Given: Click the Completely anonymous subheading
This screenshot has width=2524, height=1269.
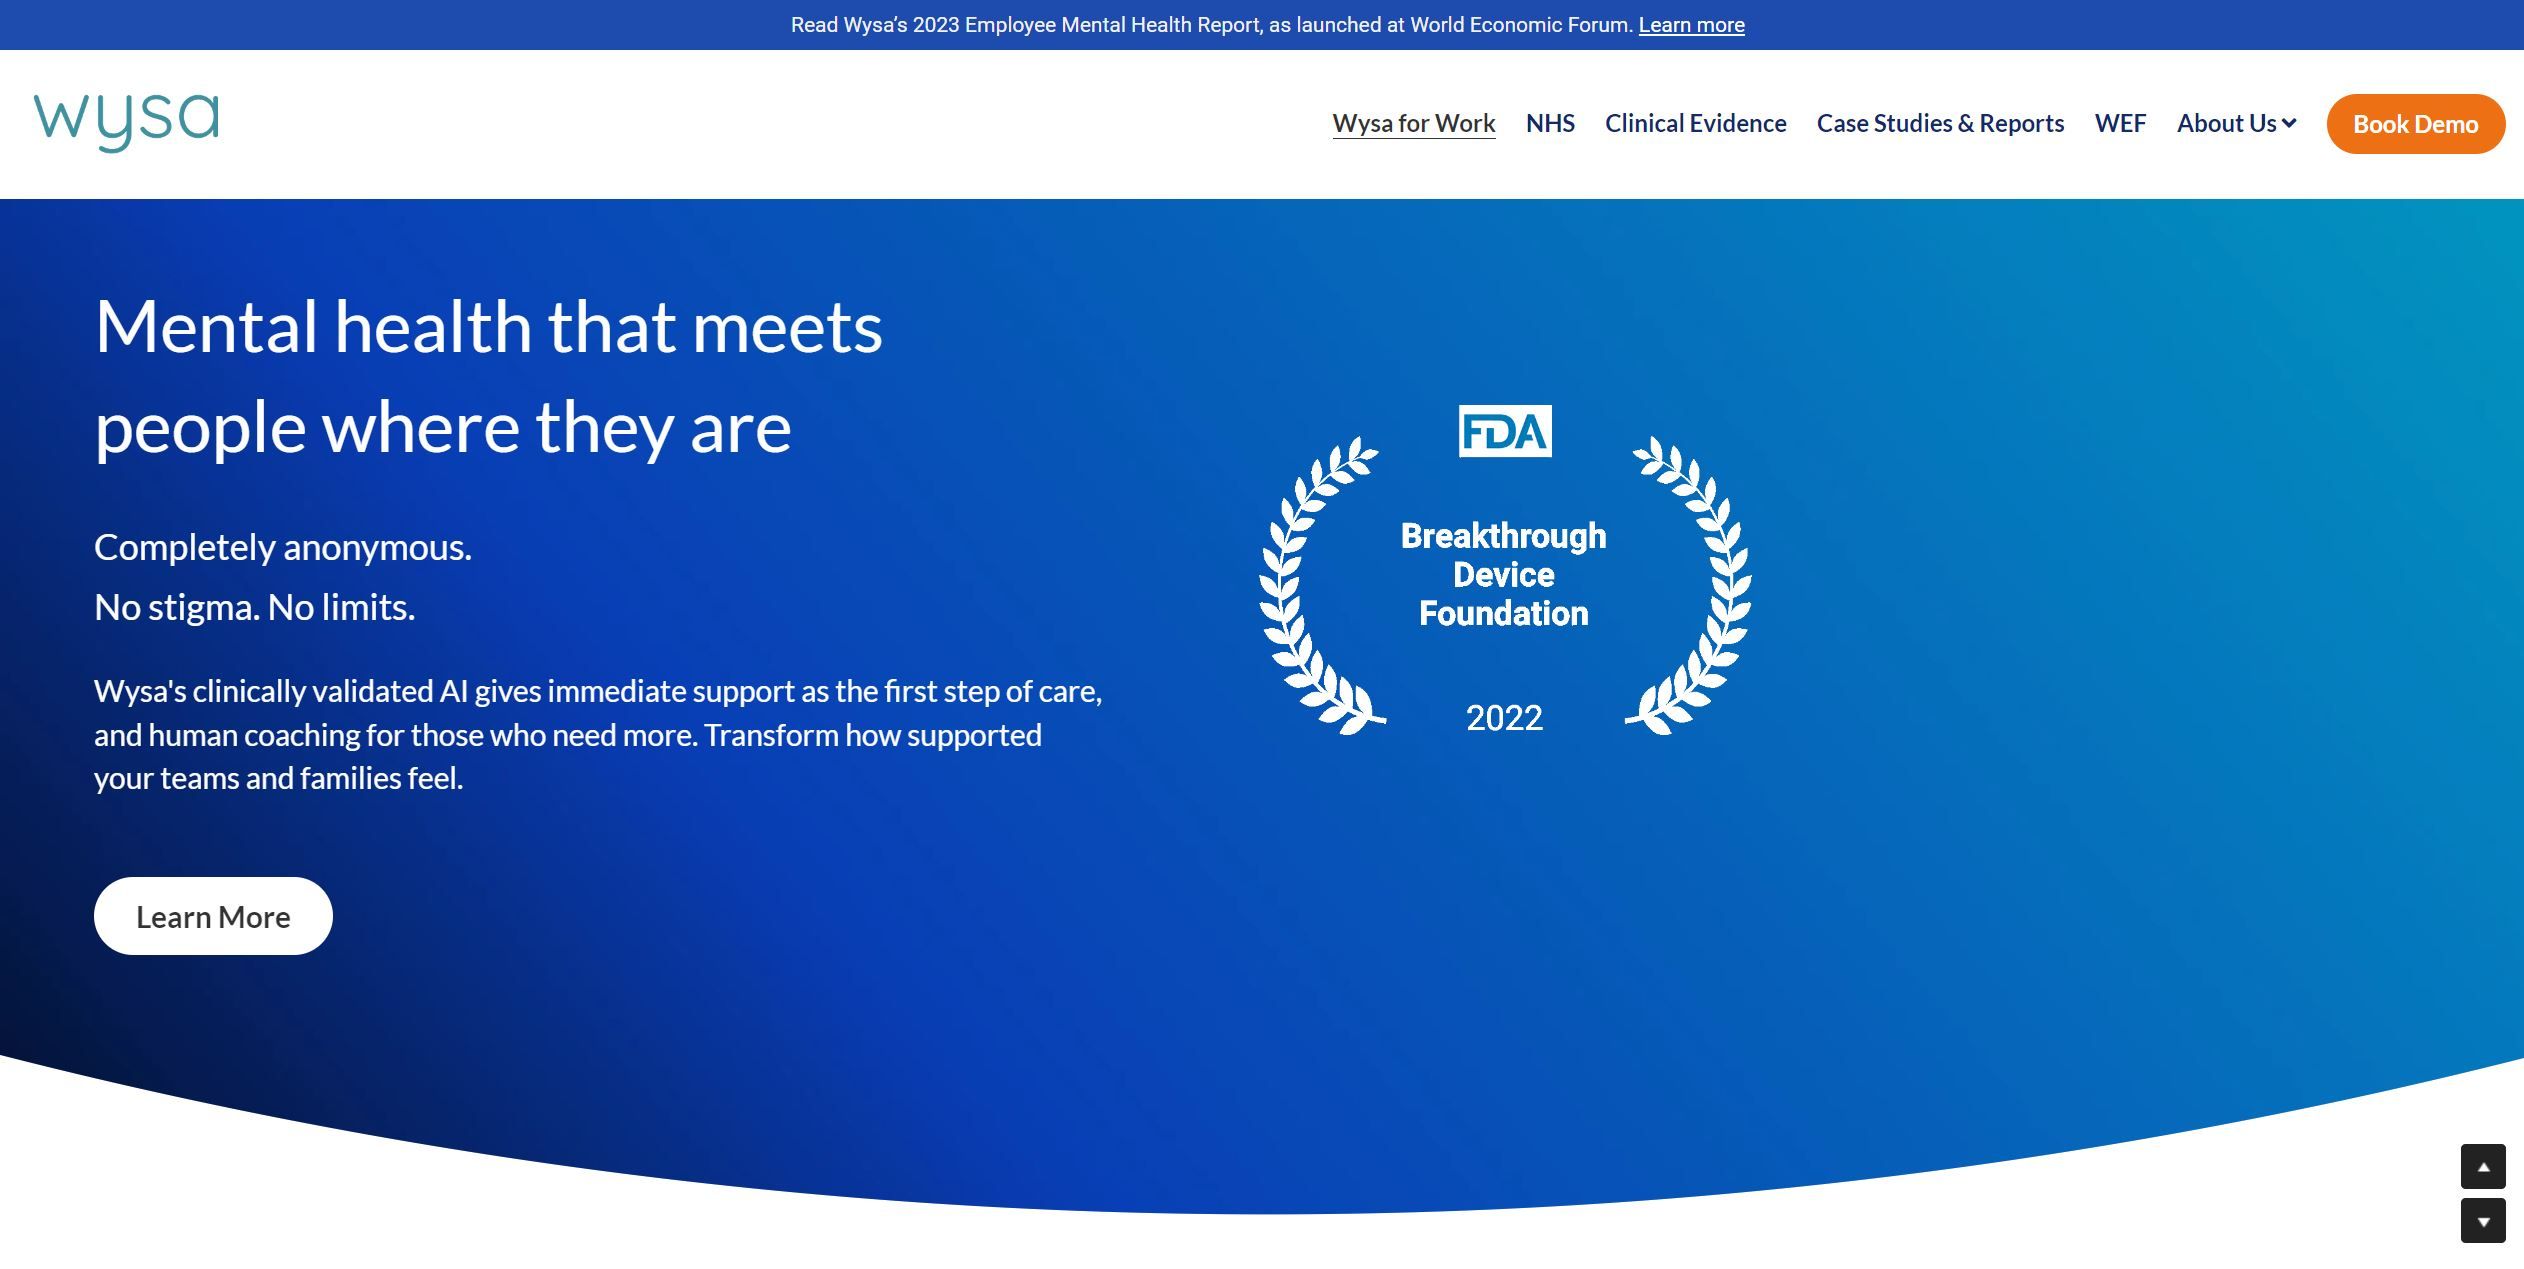Looking at the screenshot, I should point(282,547).
